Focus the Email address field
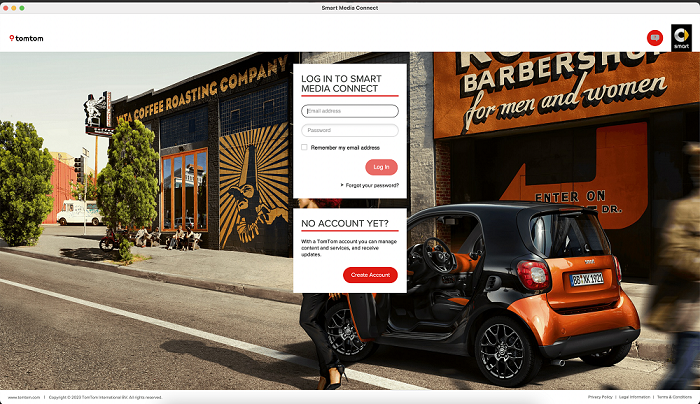 [x=350, y=111]
